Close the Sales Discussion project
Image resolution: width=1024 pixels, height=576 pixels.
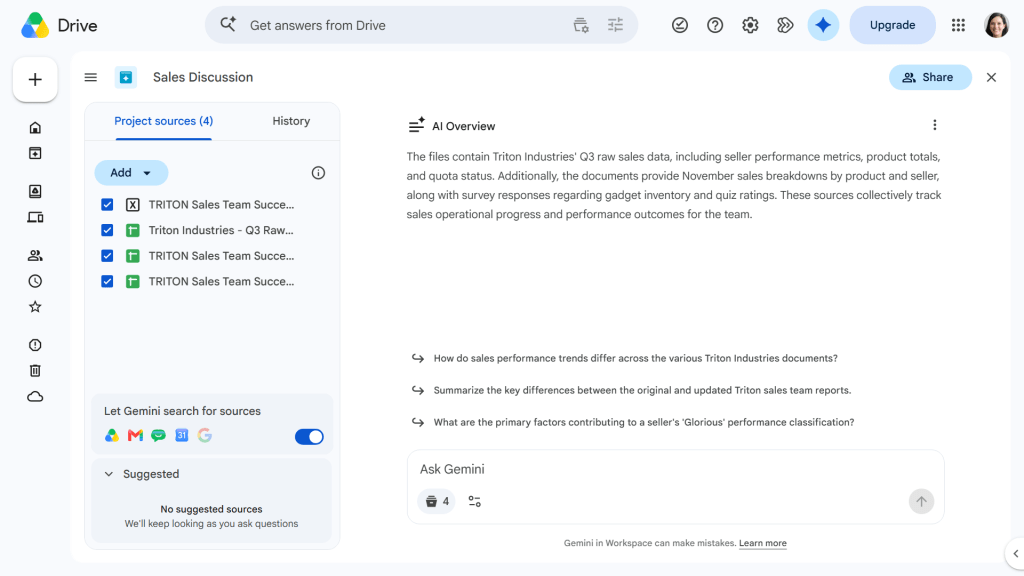click(x=991, y=77)
